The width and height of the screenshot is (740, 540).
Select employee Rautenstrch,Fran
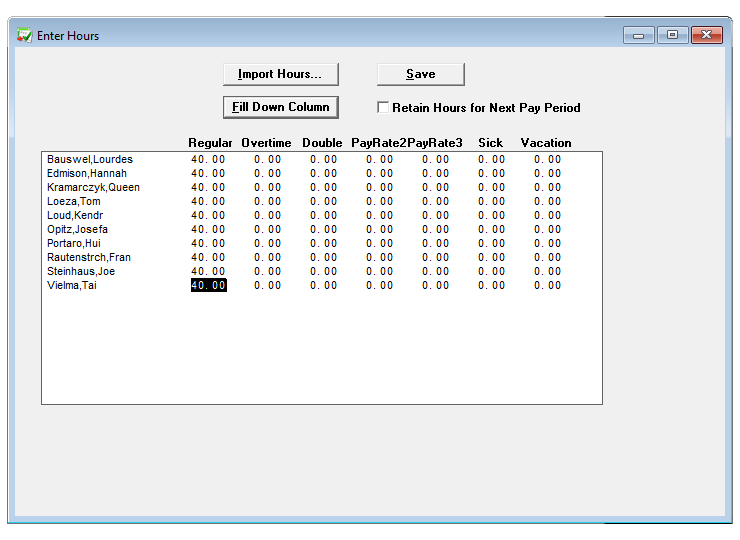(89, 257)
